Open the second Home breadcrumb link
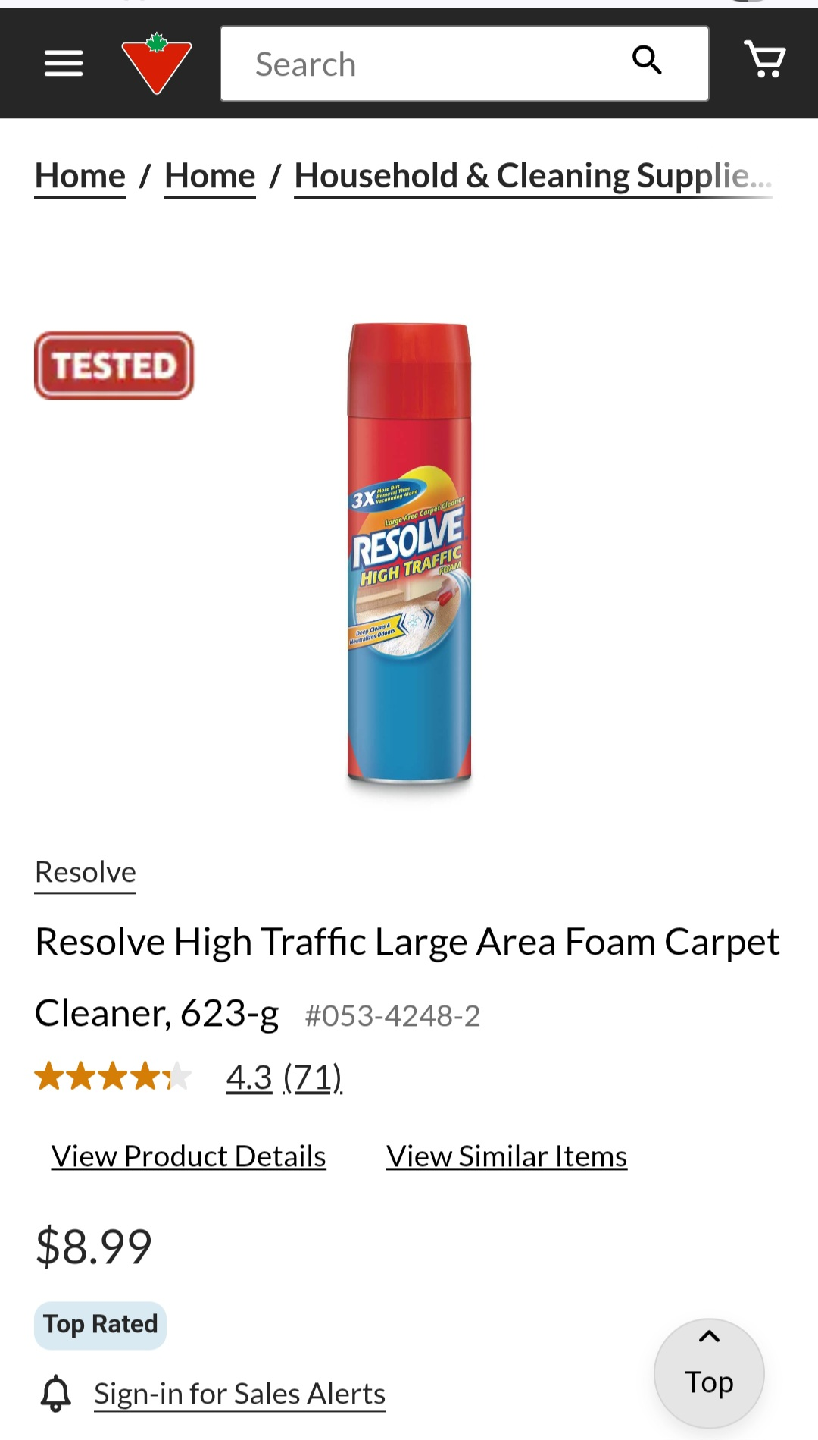818x1440 pixels. coord(210,176)
